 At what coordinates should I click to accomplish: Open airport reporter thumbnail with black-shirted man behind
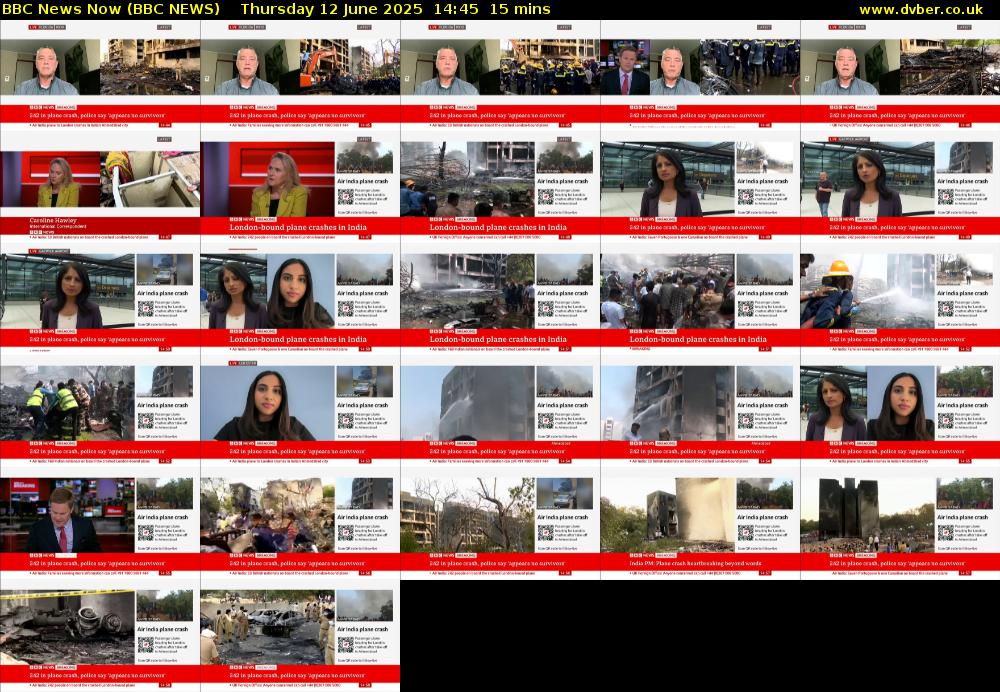[900, 187]
